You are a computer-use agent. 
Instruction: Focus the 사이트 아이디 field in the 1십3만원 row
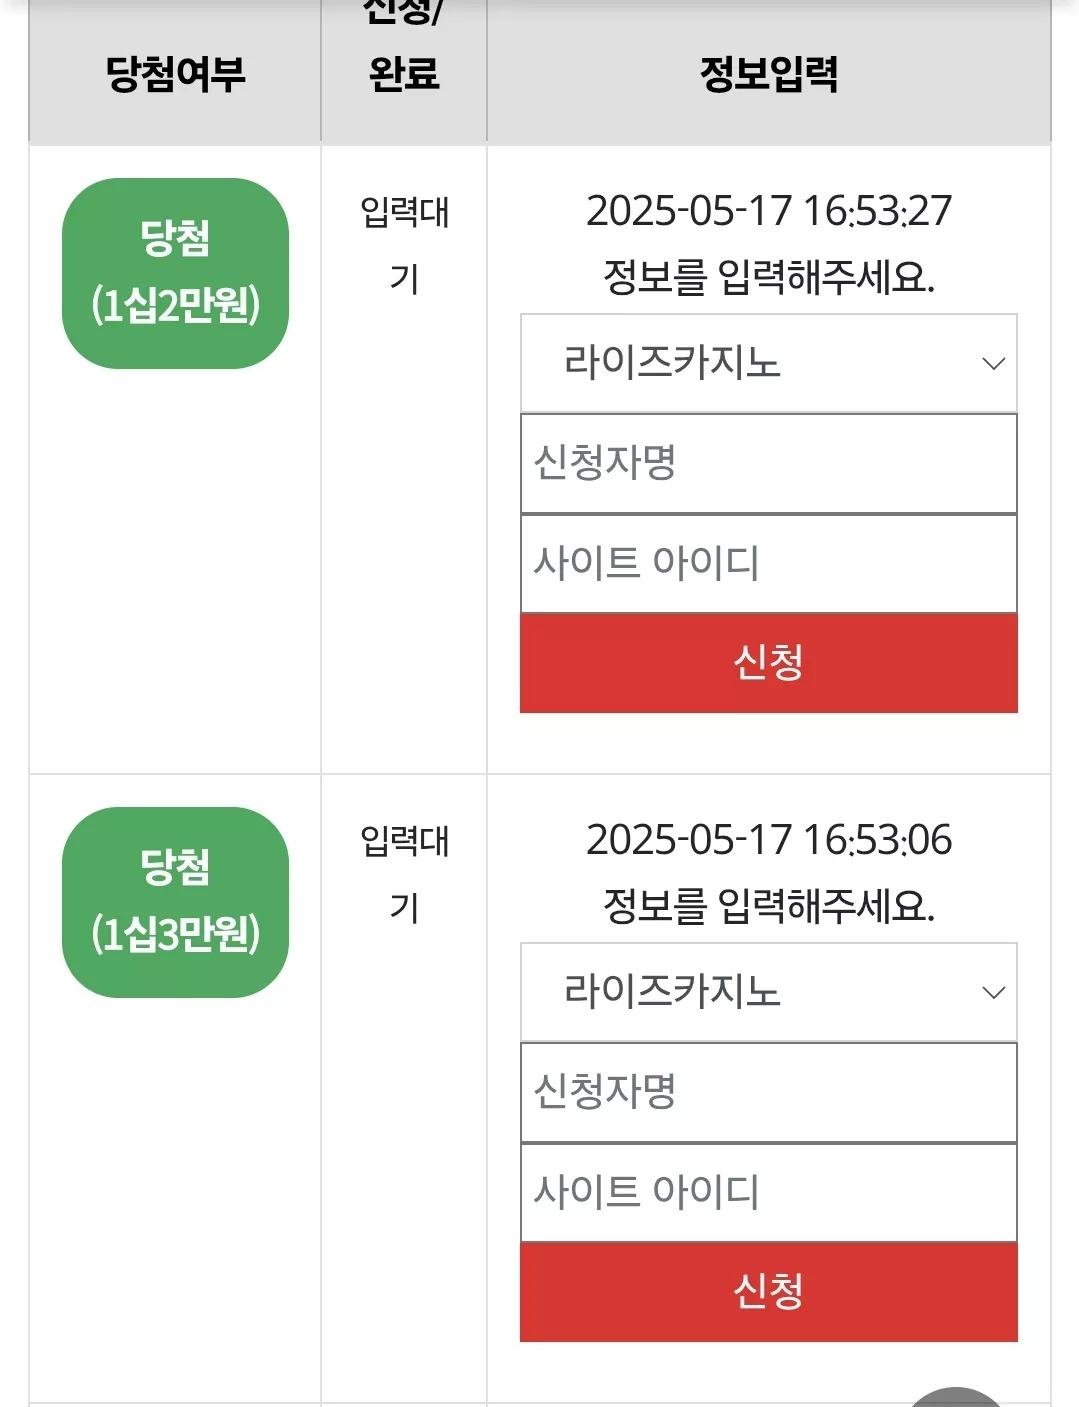click(769, 1193)
